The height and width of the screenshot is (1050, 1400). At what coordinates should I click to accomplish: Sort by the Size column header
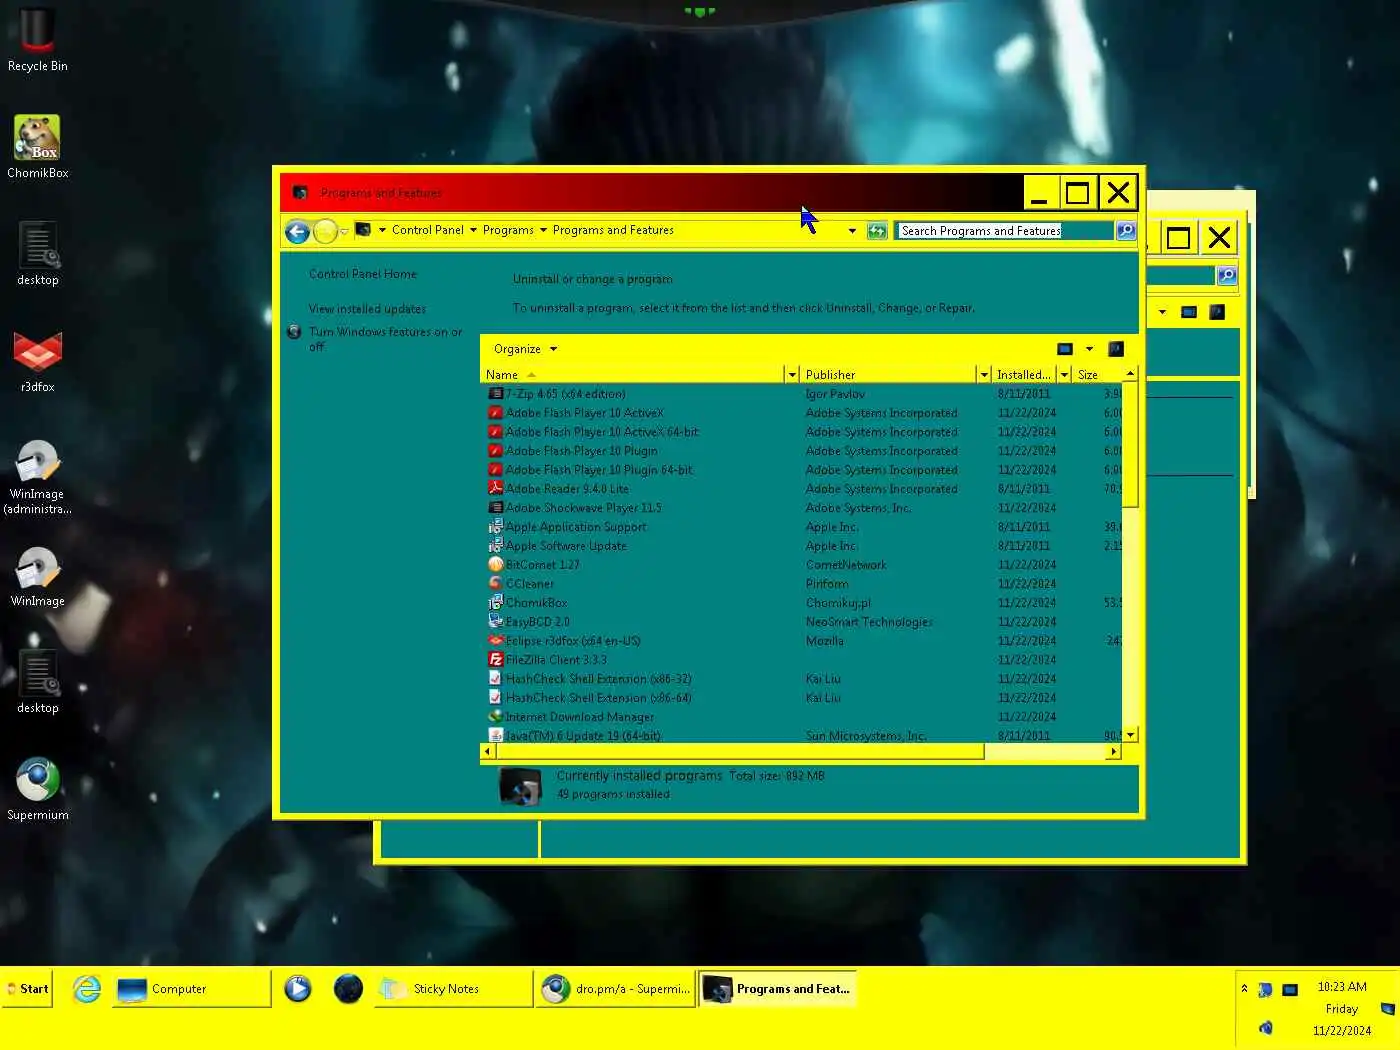(1097, 375)
